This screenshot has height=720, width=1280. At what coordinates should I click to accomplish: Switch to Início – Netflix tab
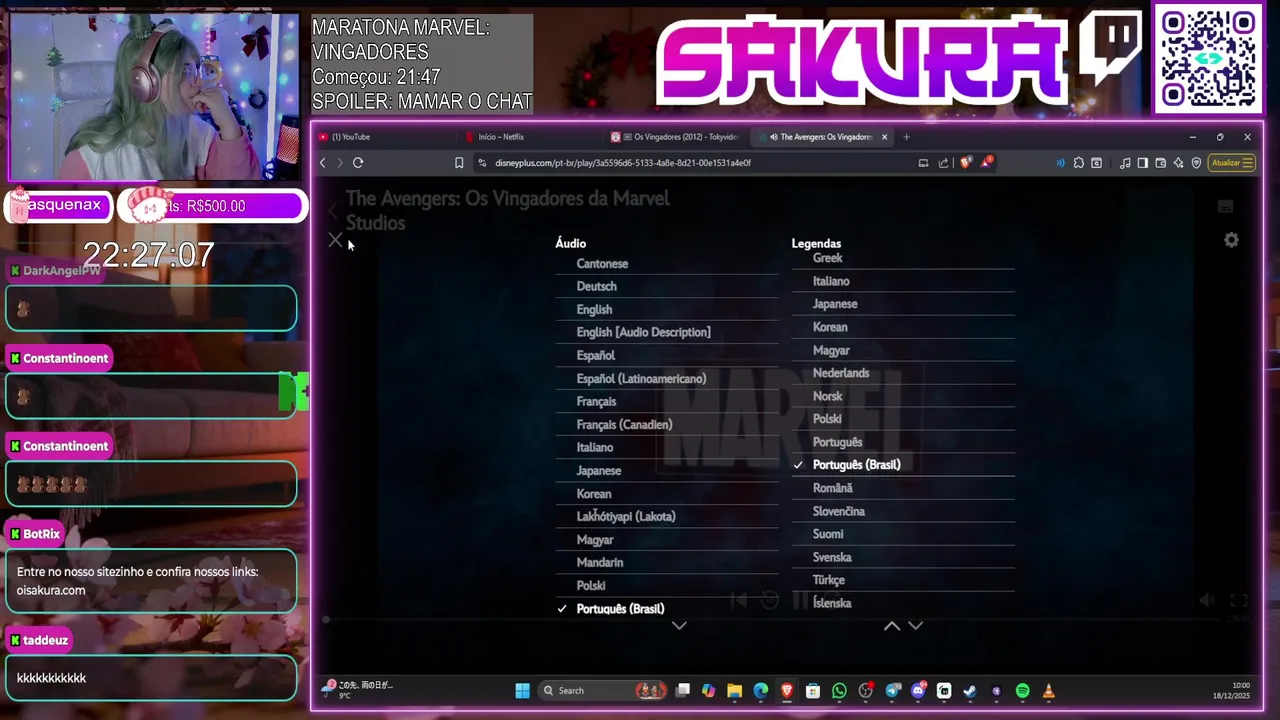click(x=532, y=137)
